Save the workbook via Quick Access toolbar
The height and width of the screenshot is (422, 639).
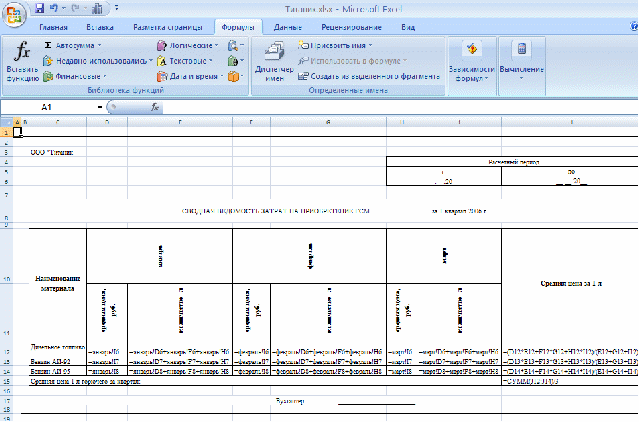tap(40, 8)
